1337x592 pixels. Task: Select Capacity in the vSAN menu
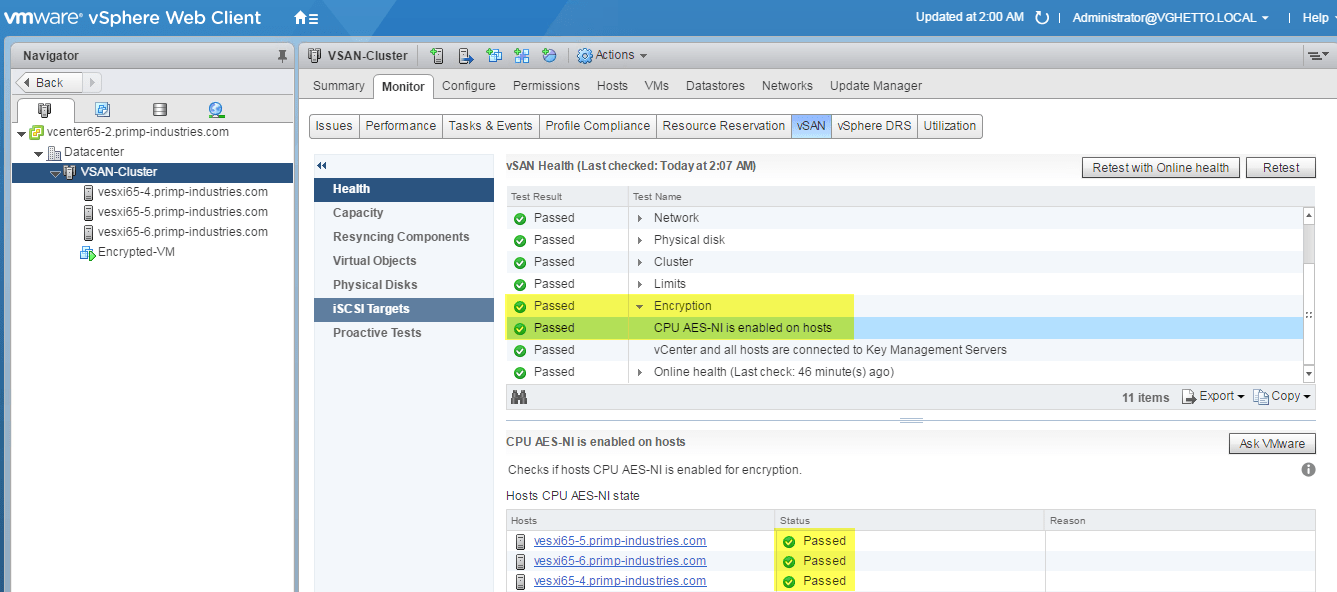(404, 213)
